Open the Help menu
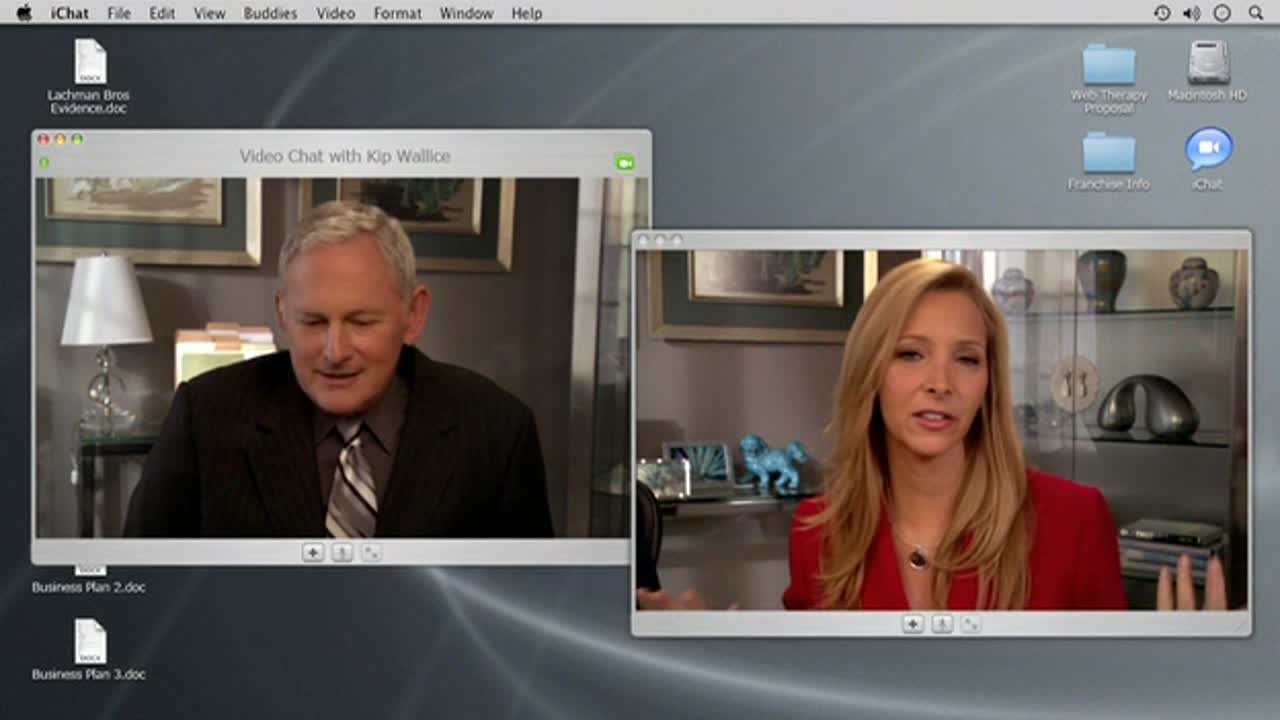Screen dimensions: 1280x720 coord(527,13)
